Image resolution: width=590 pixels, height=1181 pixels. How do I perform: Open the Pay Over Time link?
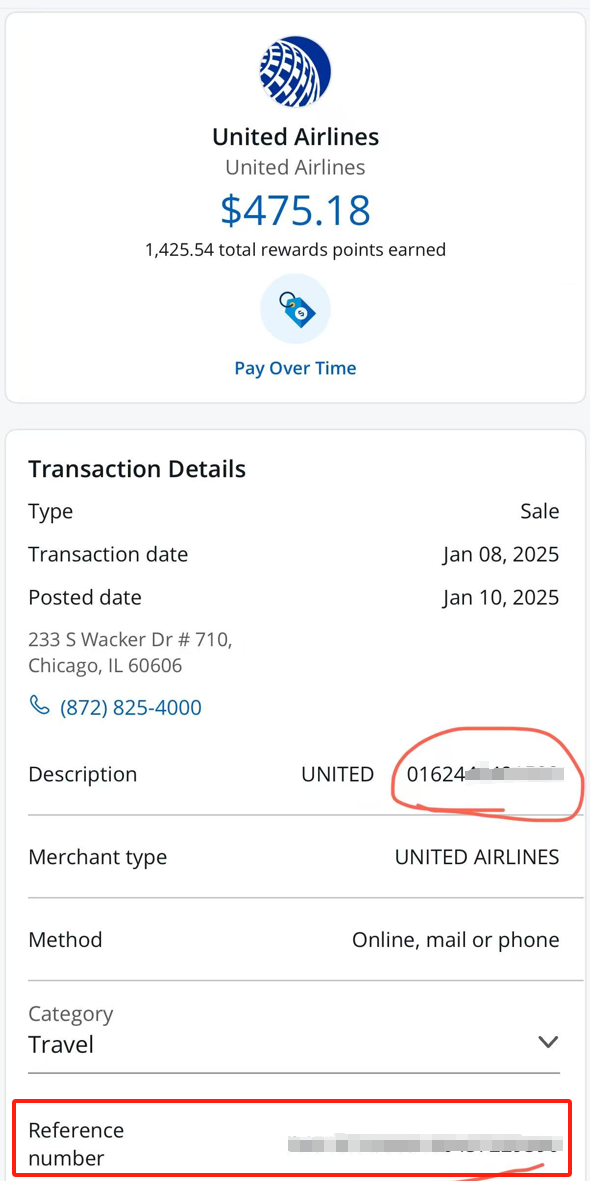point(295,368)
